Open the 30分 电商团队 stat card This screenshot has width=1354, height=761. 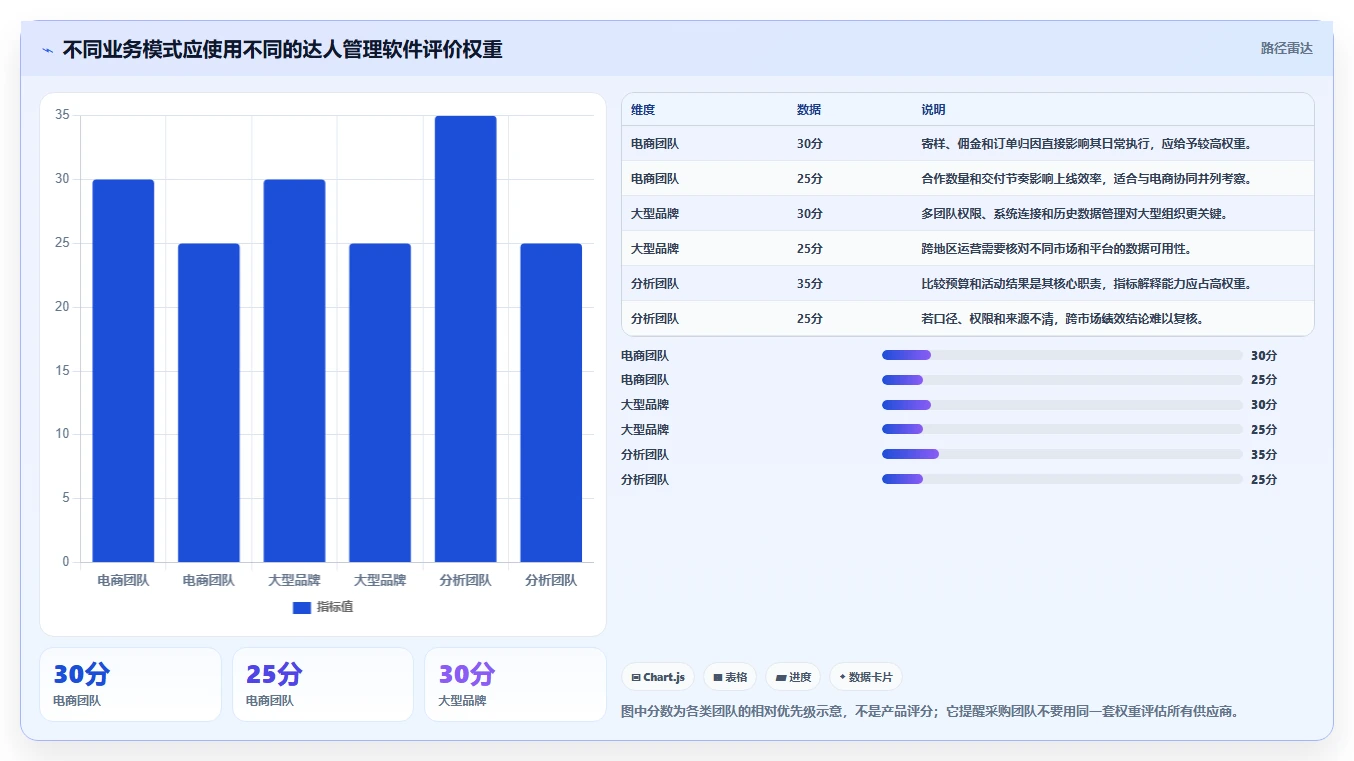tap(130, 684)
